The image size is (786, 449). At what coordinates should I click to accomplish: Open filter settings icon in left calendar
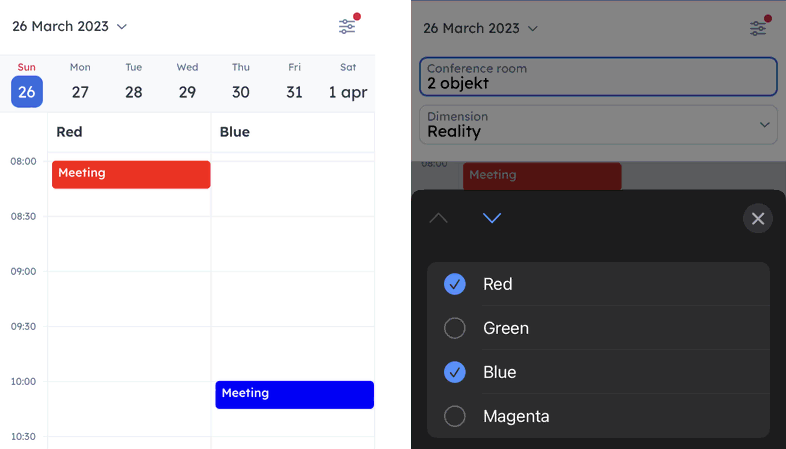point(347,26)
